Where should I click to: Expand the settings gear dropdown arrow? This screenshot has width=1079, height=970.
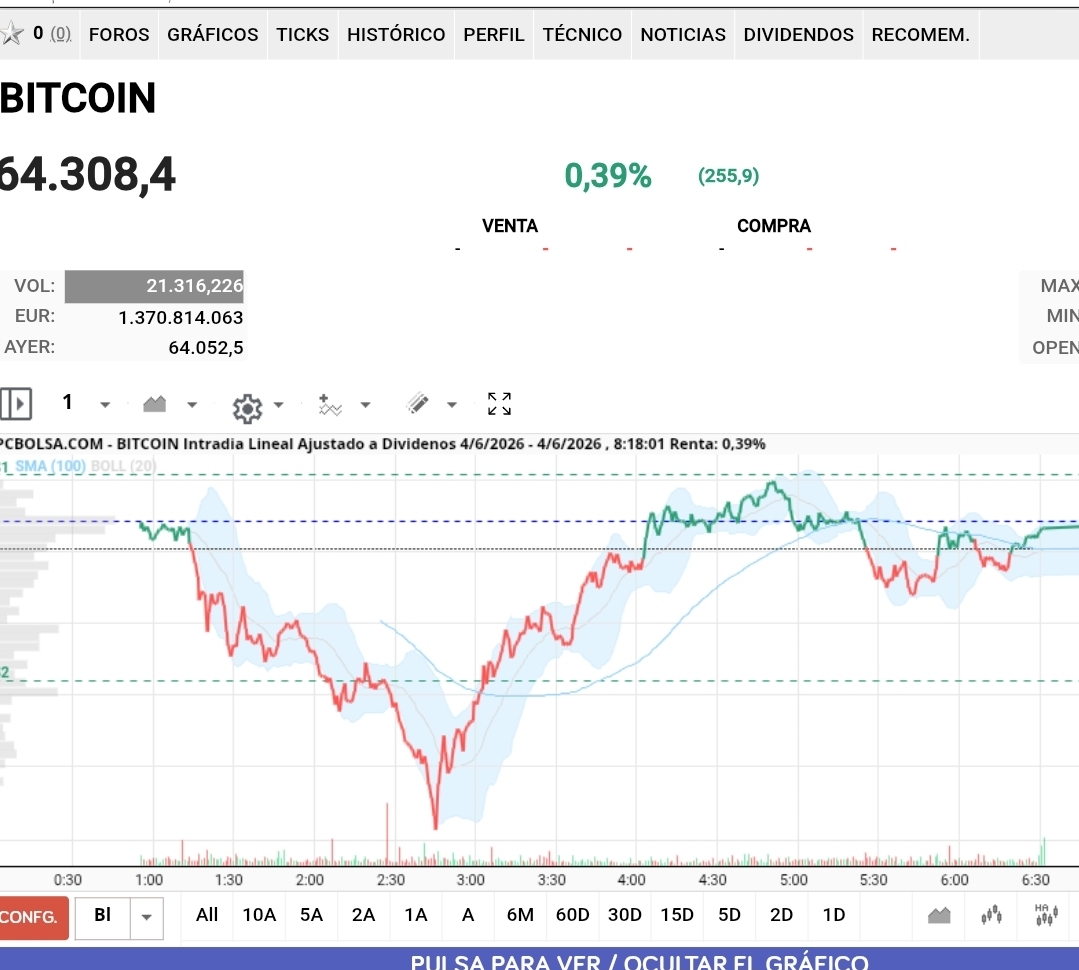coord(279,405)
